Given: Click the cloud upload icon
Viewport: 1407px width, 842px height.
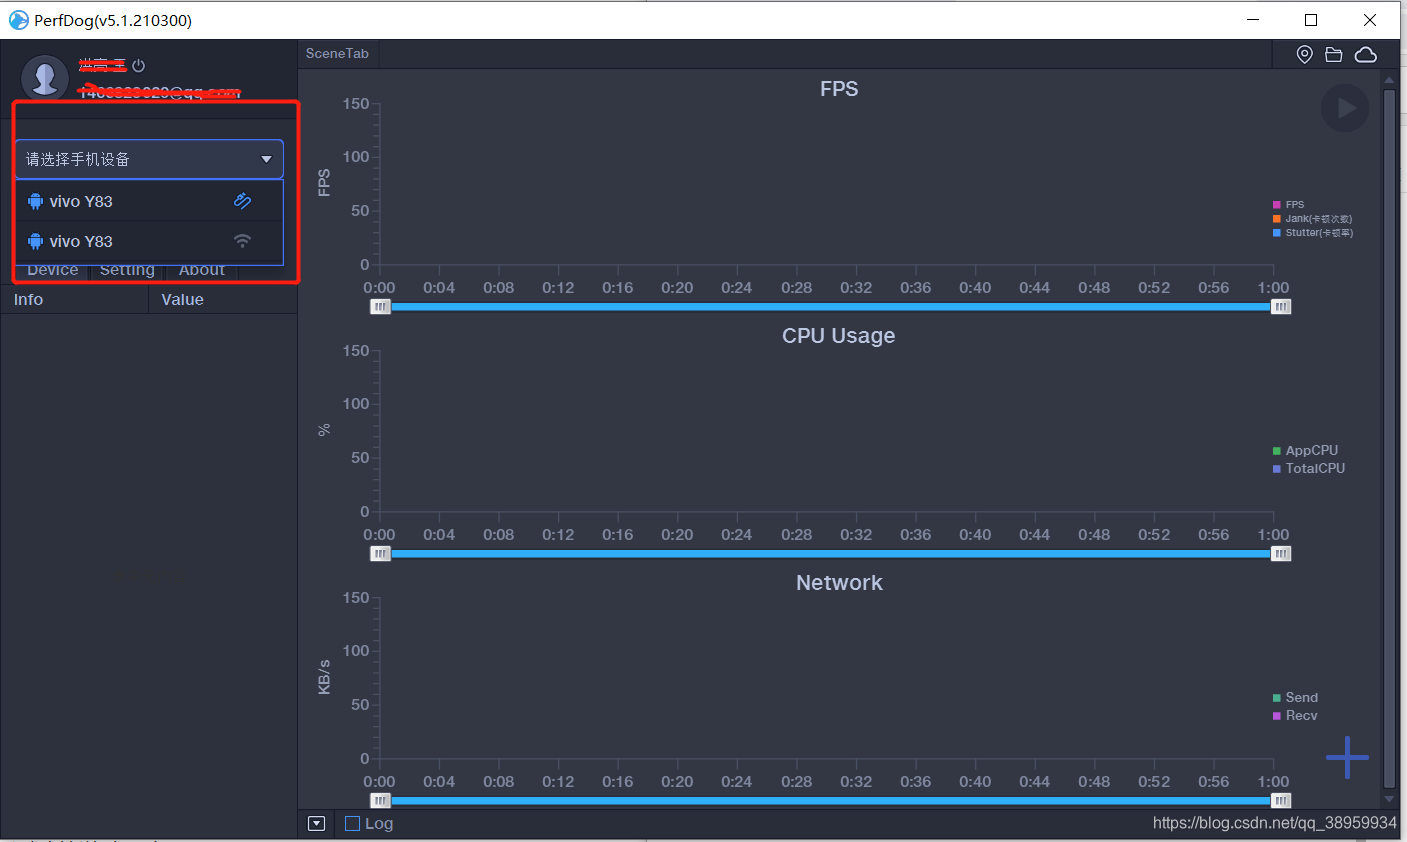Looking at the screenshot, I should click(1366, 55).
